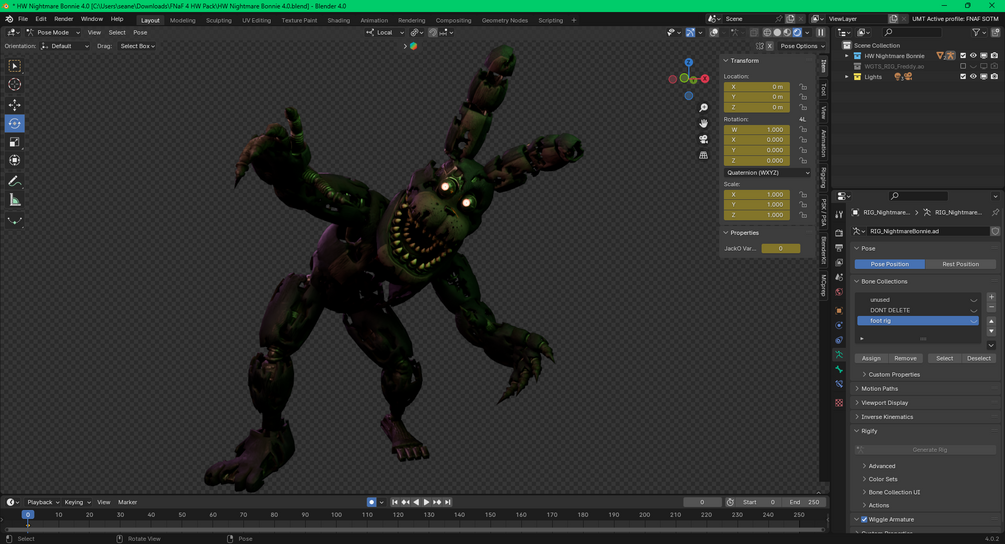Open the Quaternion (WXYZ) rotation mode dropdown
This screenshot has height=544, width=1005.
click(767, 172)
